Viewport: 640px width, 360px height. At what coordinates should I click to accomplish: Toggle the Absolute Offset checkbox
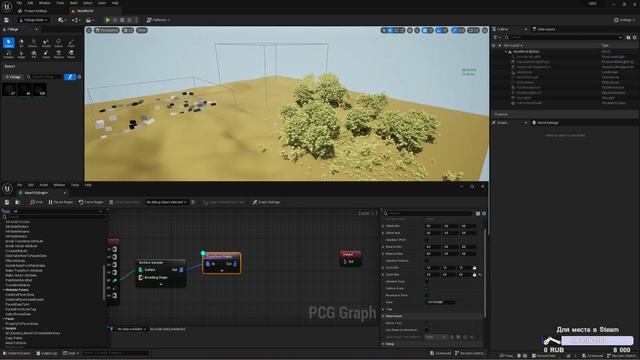427,240
